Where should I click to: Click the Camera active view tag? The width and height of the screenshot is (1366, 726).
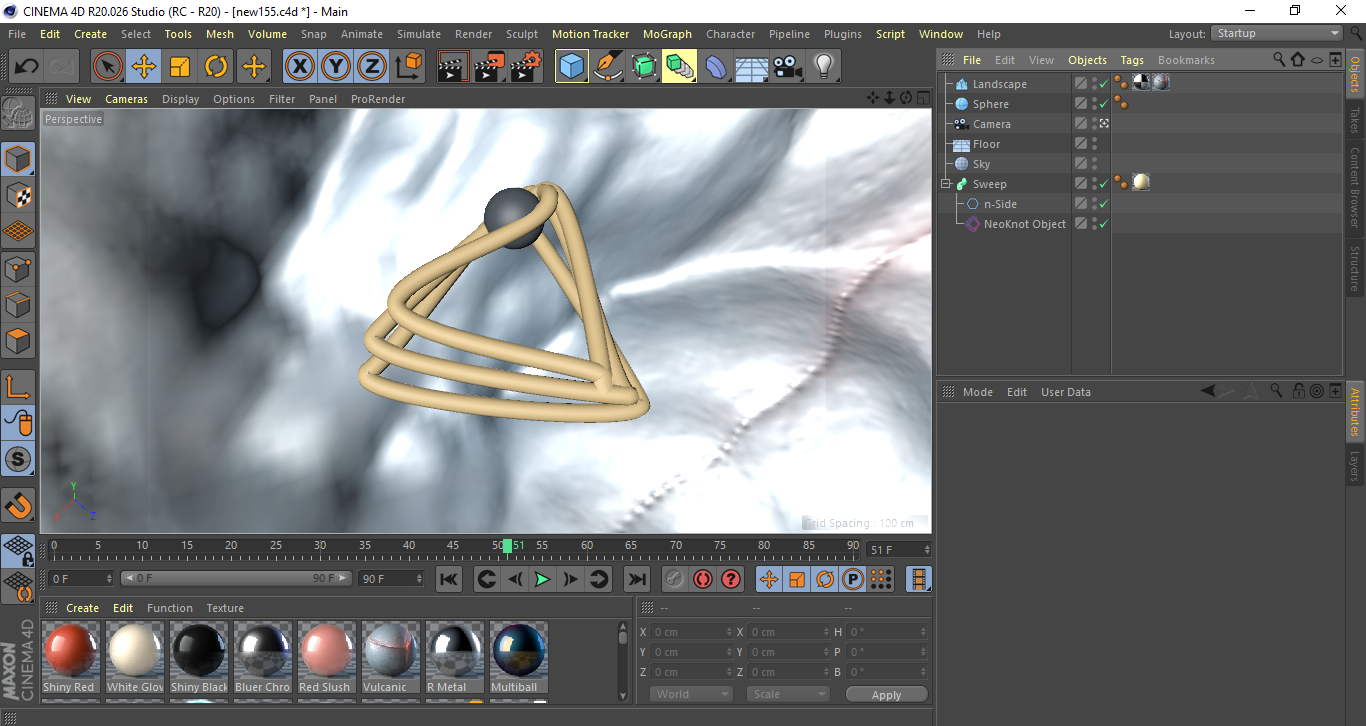click(1104, 124)
